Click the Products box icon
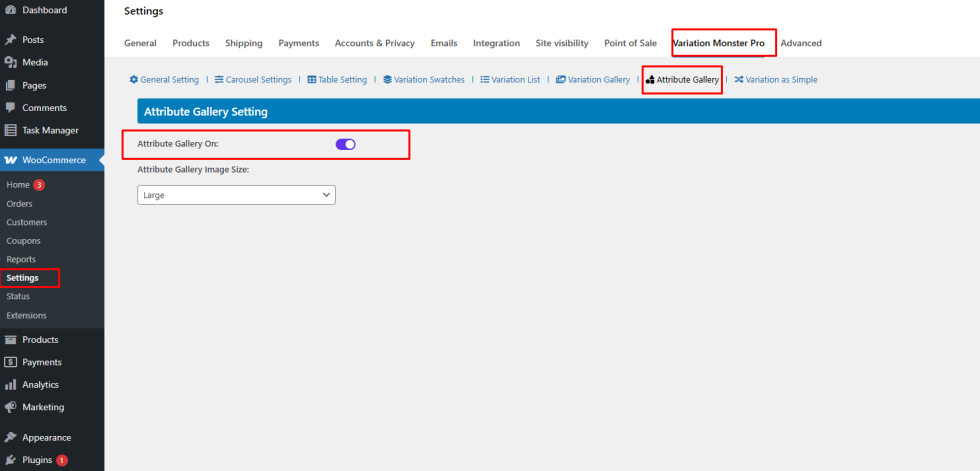 click(10, 340)
